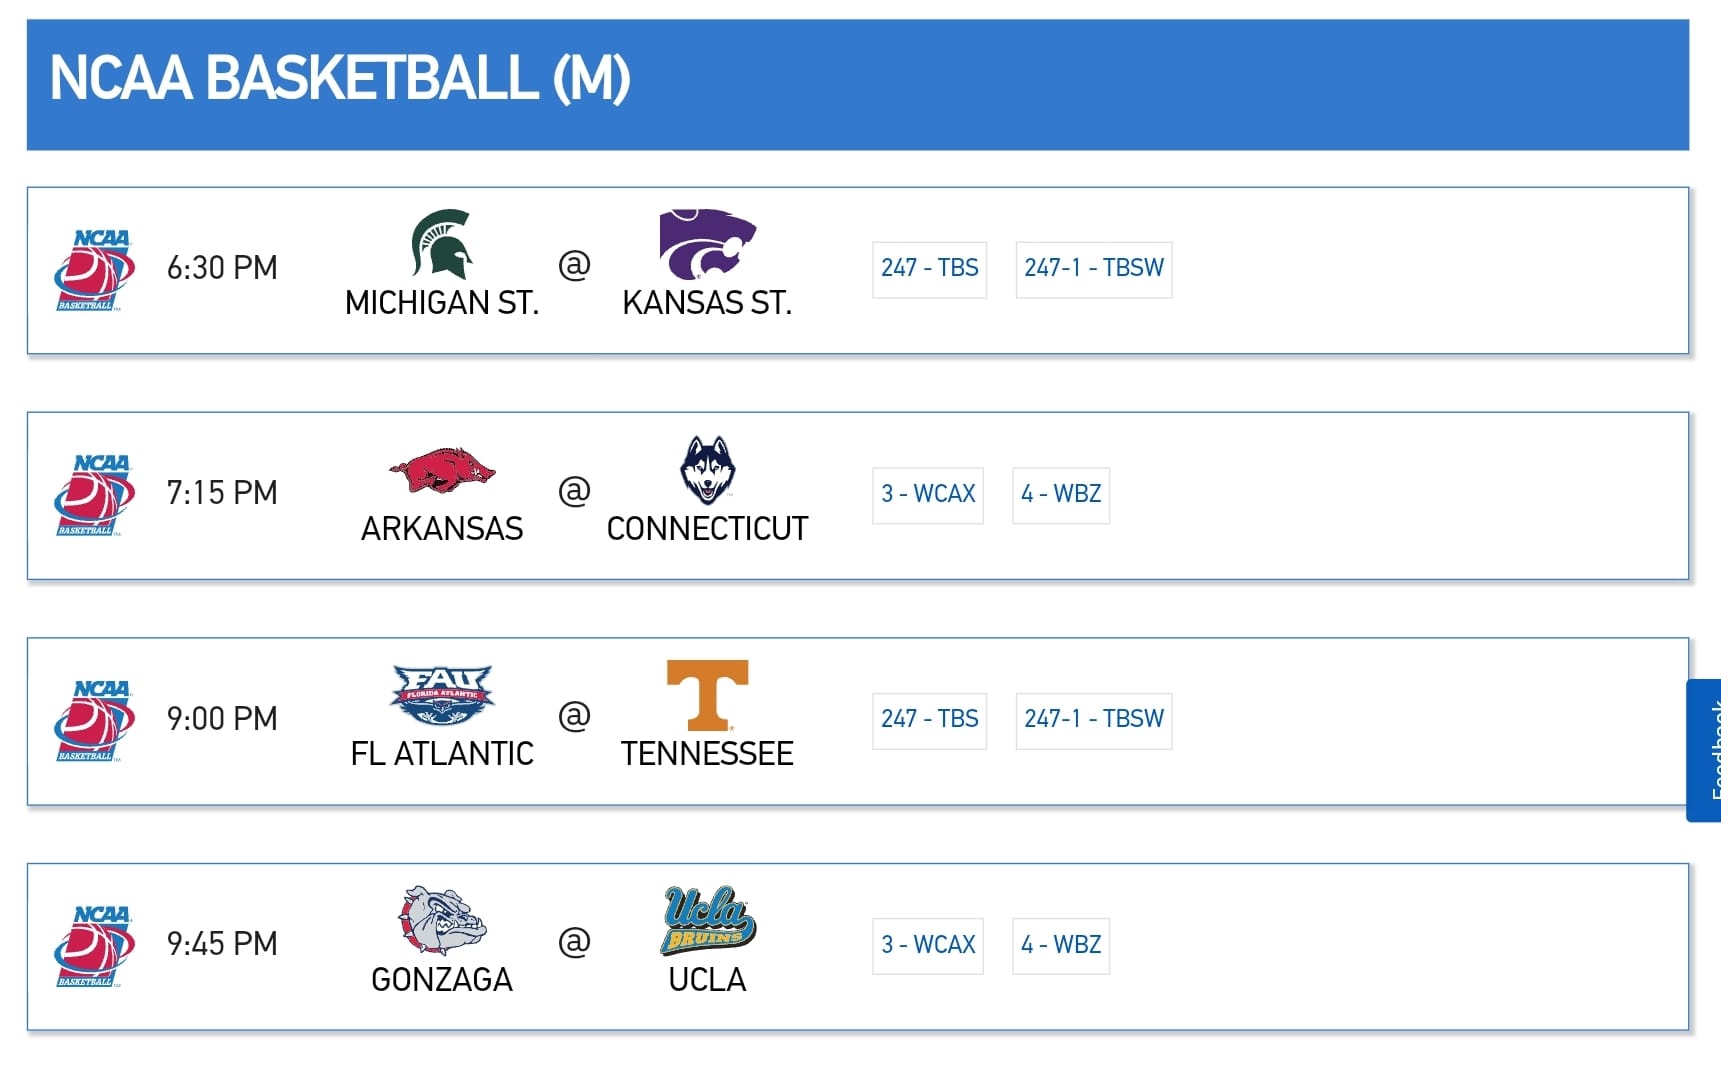Click the Arkansas Razorback logo
Viewport: 1721px width, 1082px height.
(442, 470)
